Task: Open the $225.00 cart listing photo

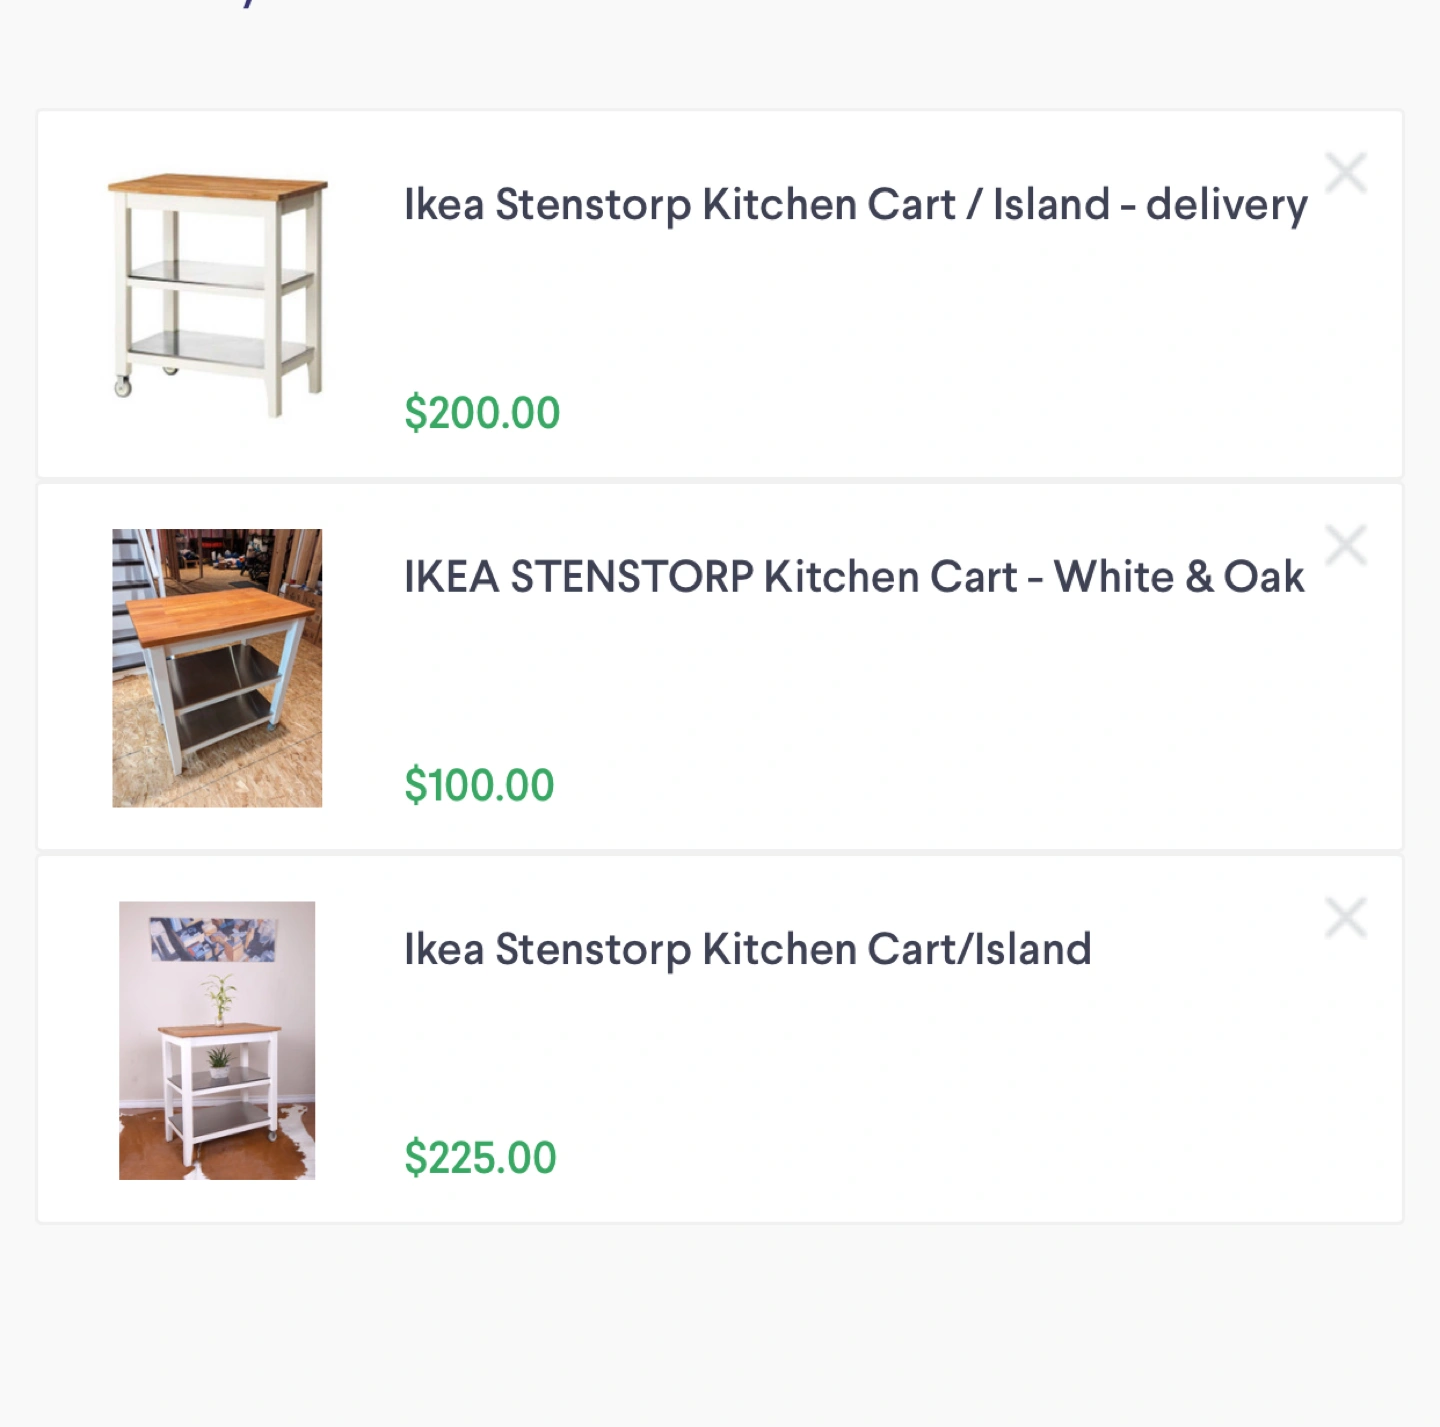Action: [x=217, y=1040]
